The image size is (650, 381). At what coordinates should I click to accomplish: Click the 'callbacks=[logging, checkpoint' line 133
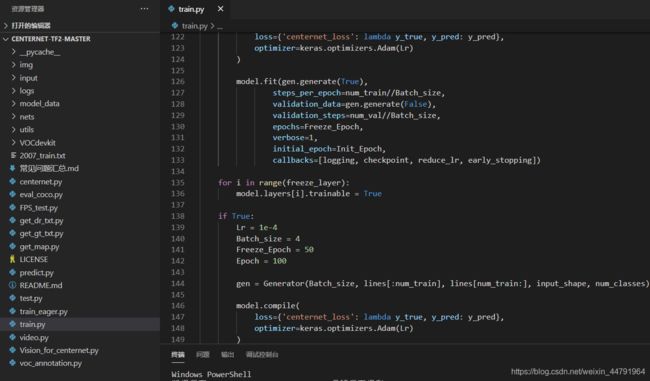coord(407,160)
